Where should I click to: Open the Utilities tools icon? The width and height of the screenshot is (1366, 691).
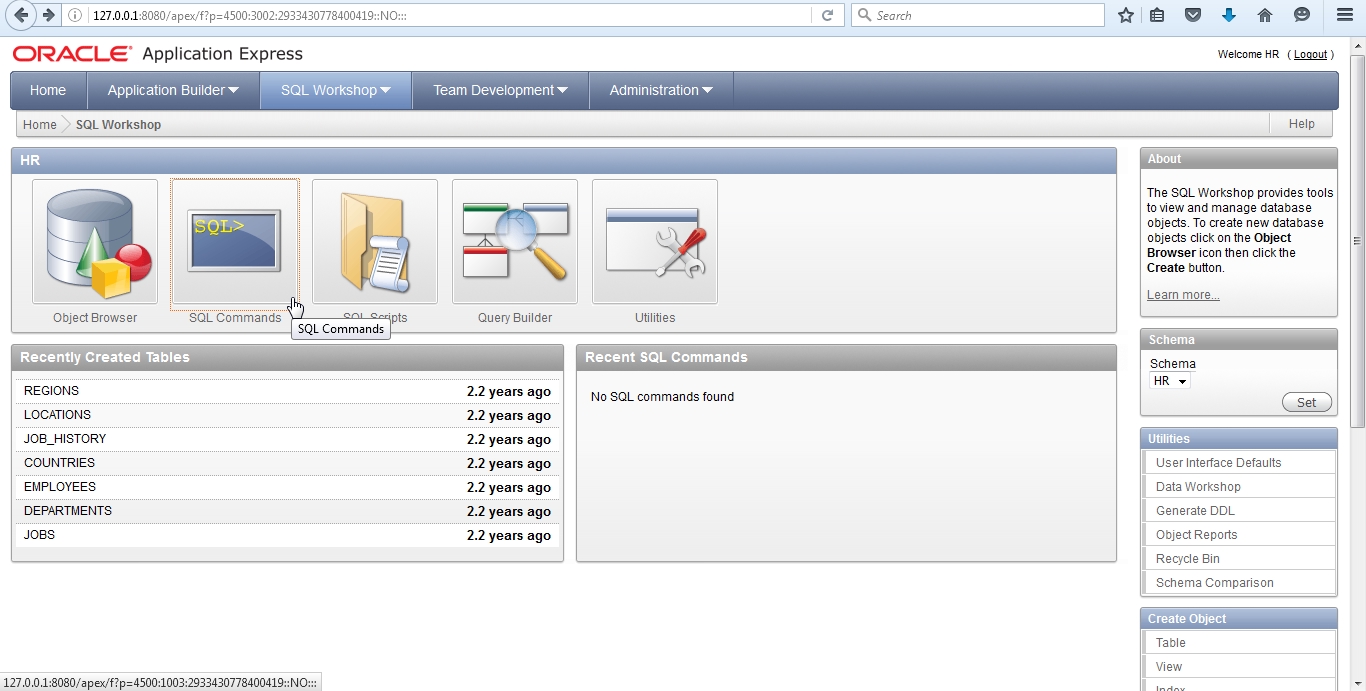655,241
